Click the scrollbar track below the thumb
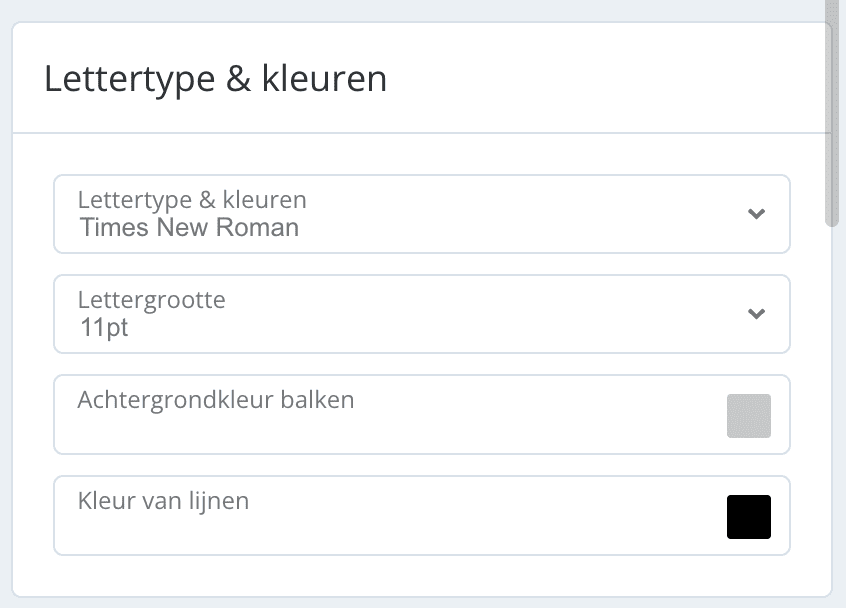846x608 pixels. [x=831, y=415]
